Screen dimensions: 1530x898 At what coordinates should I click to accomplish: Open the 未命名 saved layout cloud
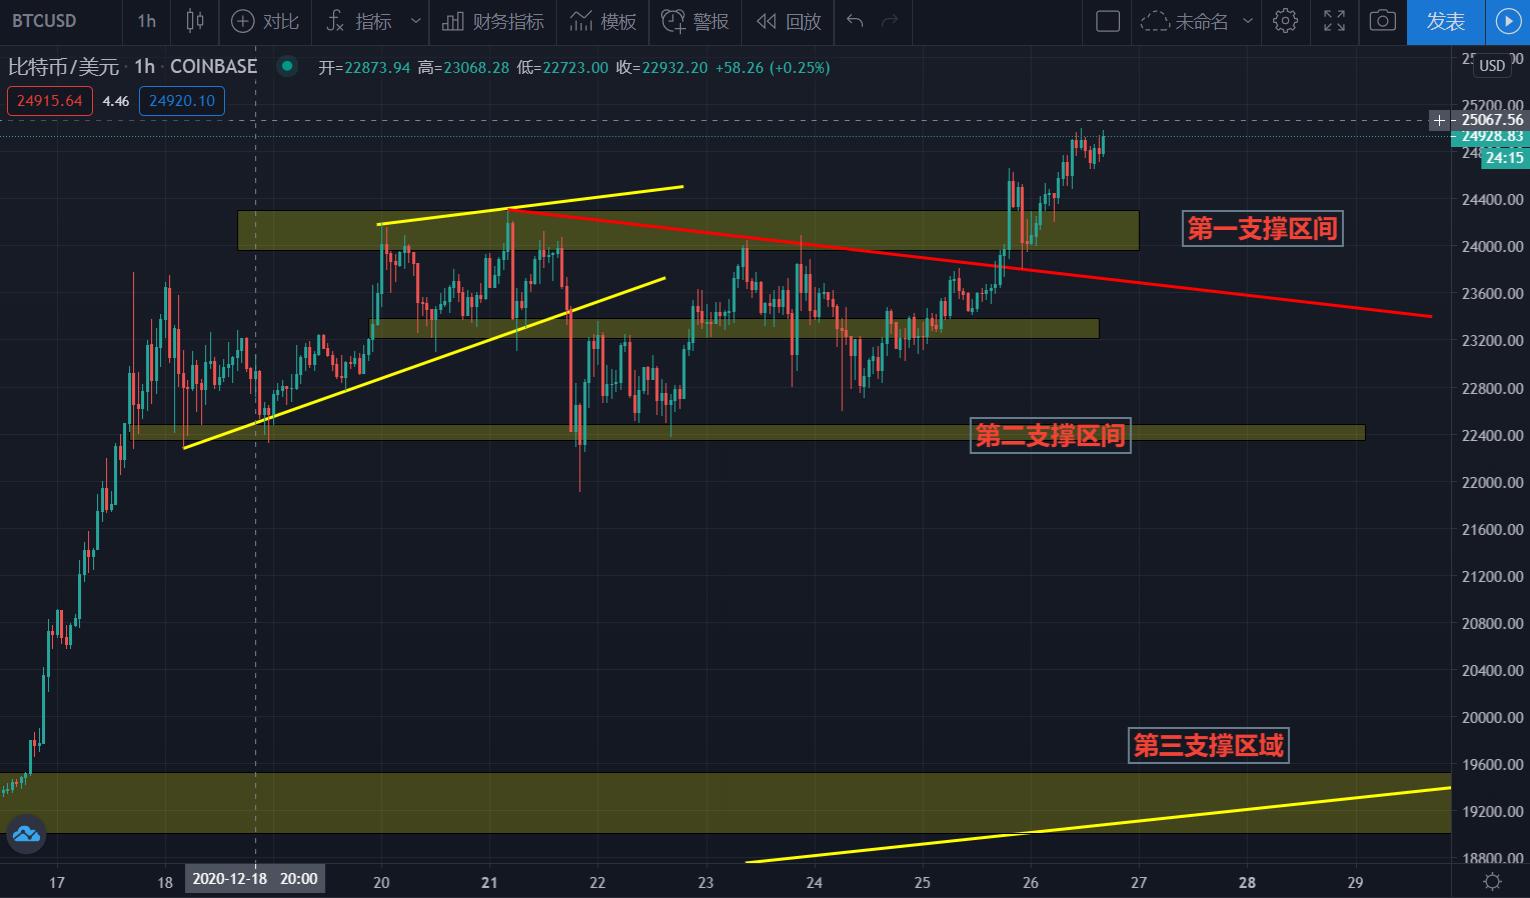(1184, 21)
